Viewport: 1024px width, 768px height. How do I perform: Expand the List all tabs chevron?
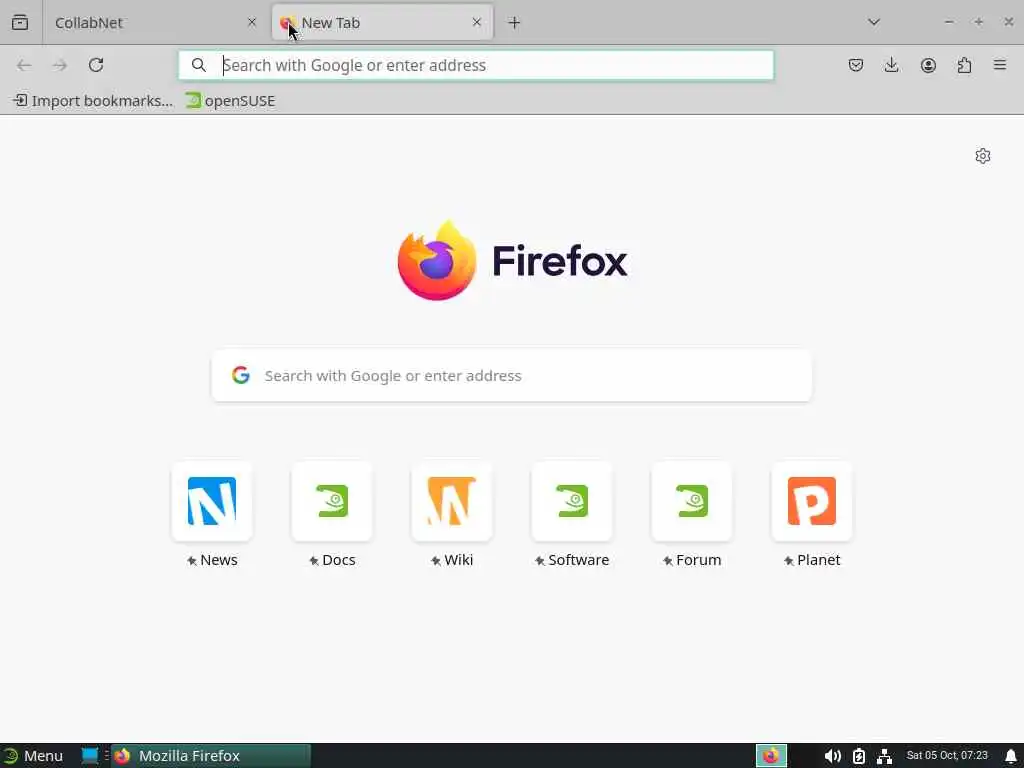(x=874, y=22)
